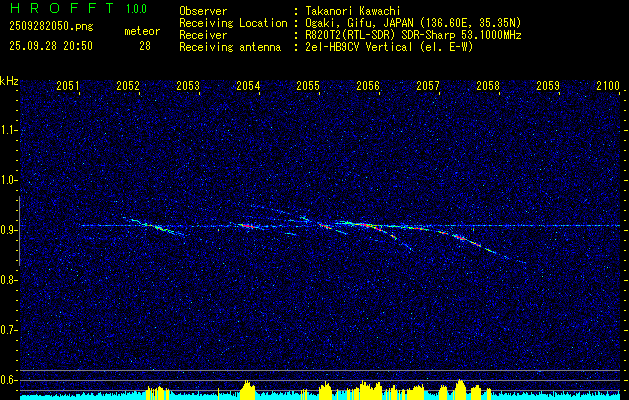
Task: Click the date stamp 25.09.28 20:50
Action: (51, 46)
